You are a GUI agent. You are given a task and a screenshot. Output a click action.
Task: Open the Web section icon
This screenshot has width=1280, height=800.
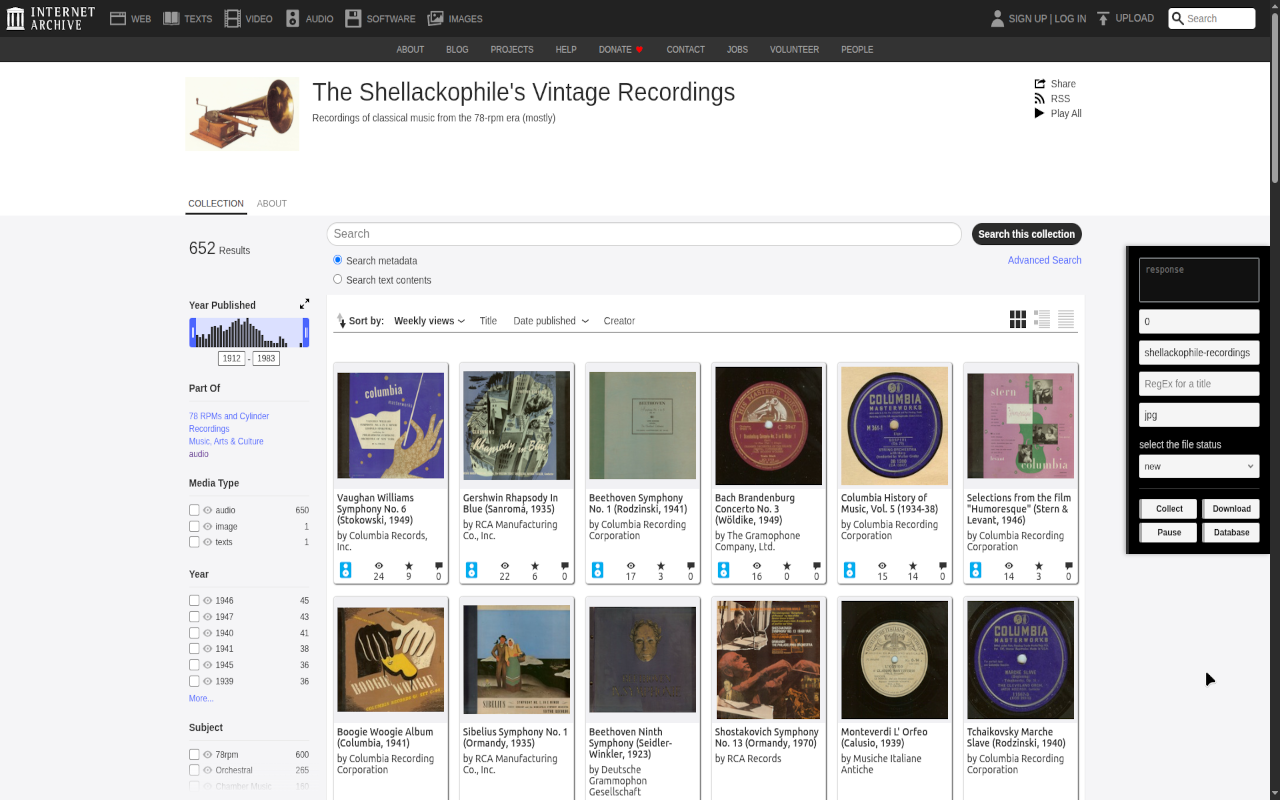pos(118,18)
